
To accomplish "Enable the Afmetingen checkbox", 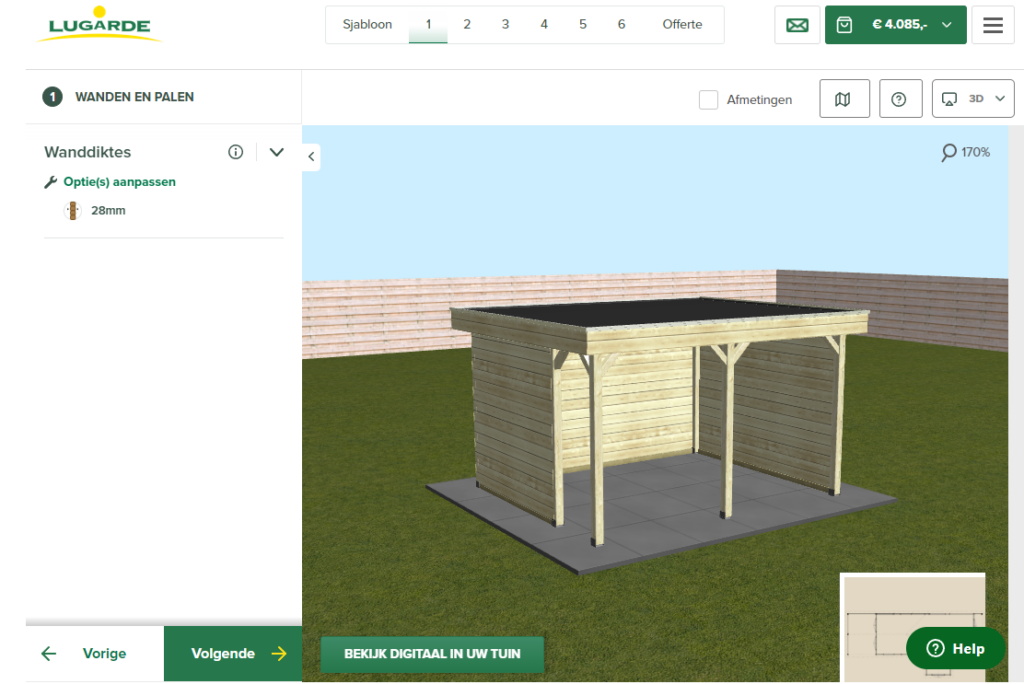I will [x=709, y=99].
